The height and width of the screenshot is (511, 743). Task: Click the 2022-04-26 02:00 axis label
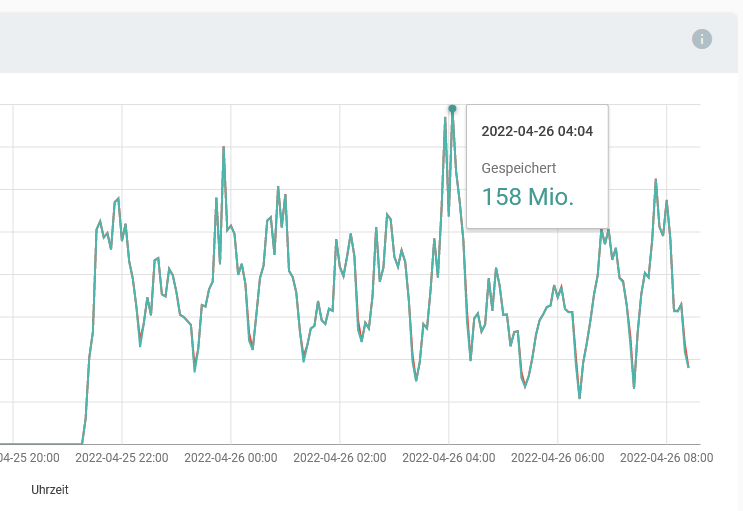(x=340, y=457)
